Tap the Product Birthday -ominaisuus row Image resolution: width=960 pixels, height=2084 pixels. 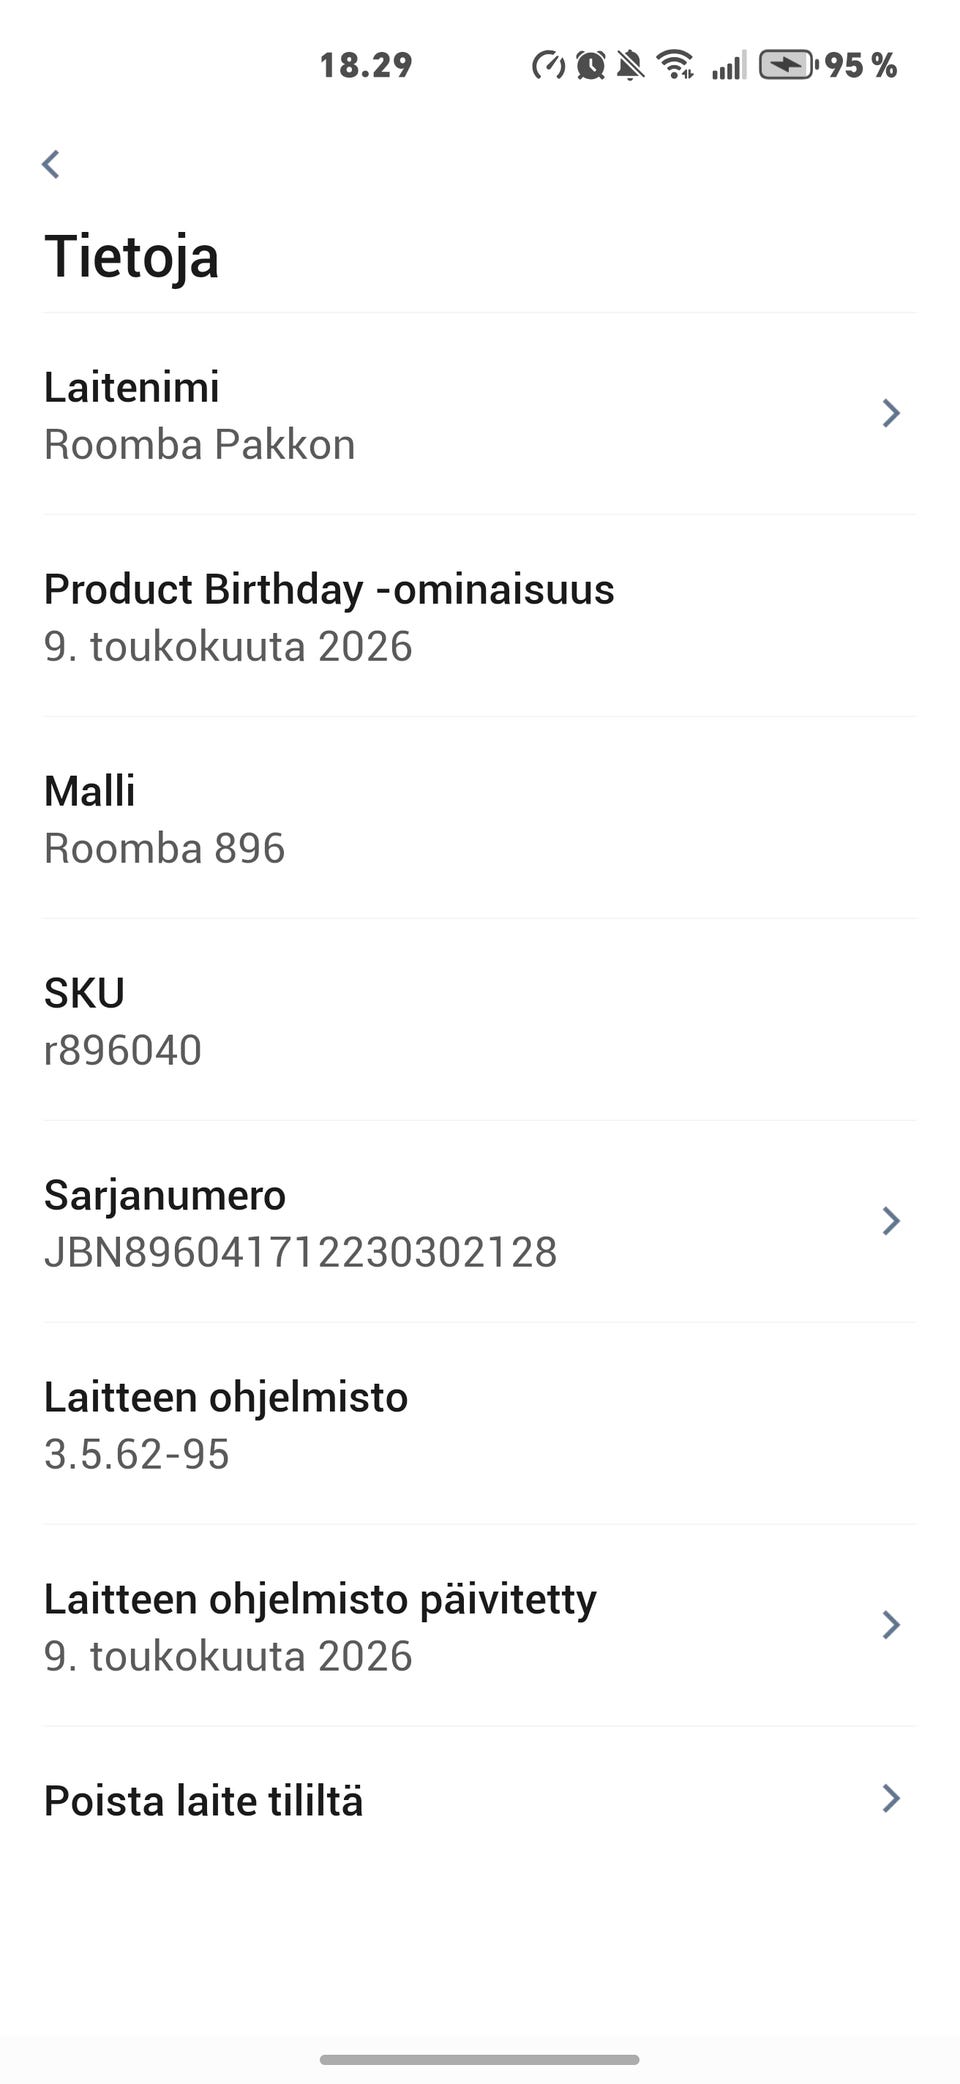[x=480, y=617]
